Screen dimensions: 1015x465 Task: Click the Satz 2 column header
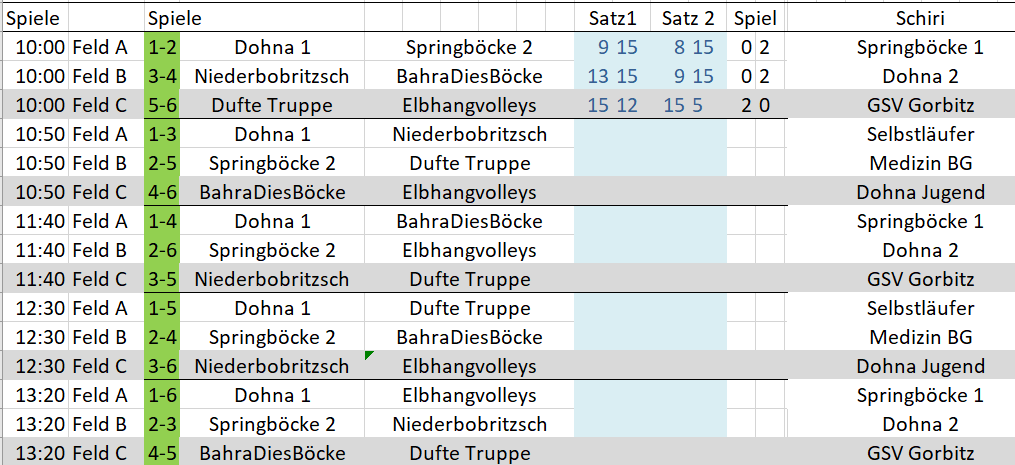(x=688, y=18)
